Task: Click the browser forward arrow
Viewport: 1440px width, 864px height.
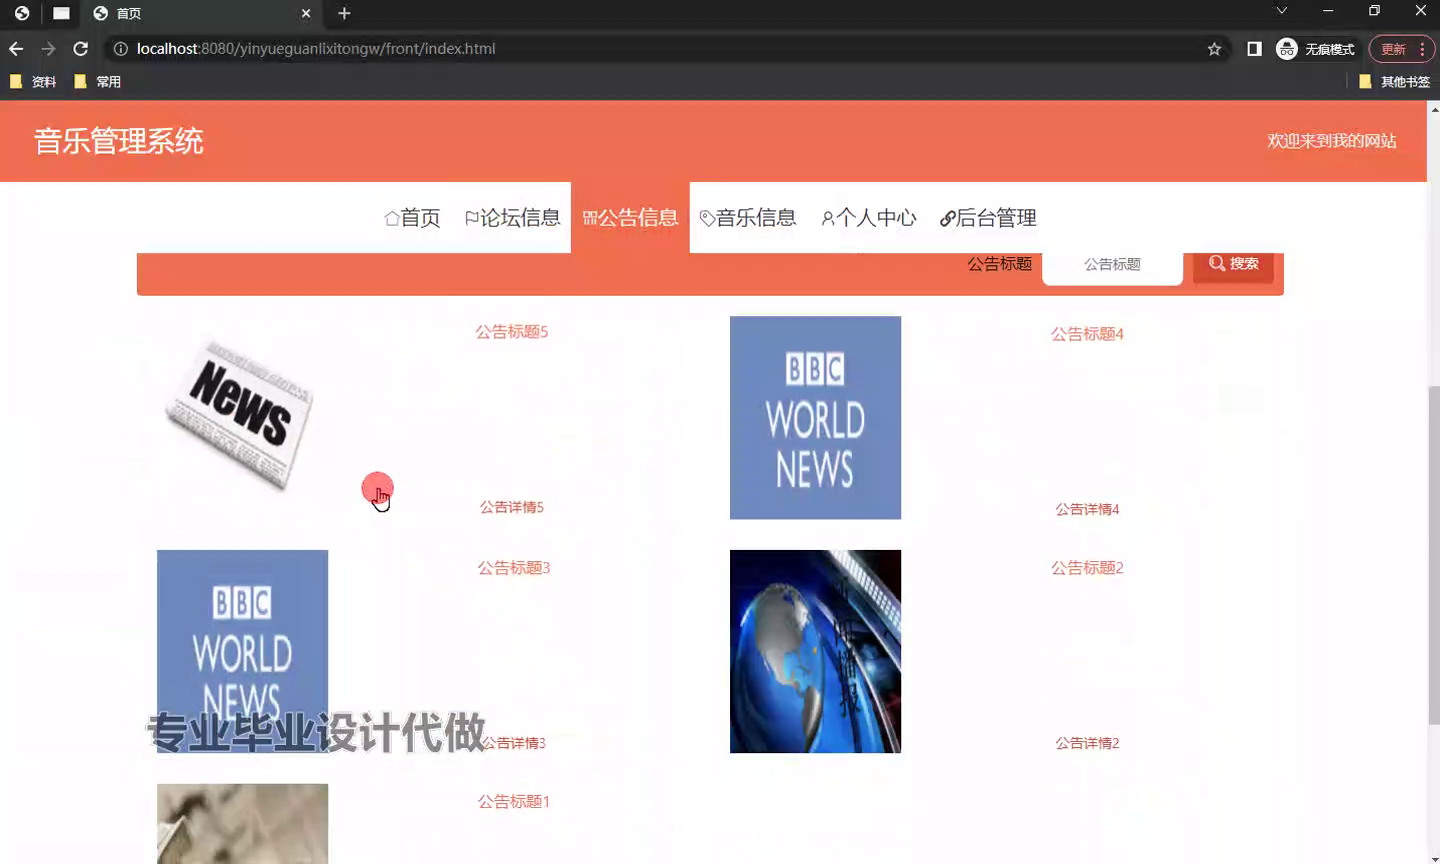Action: (48, 49)
